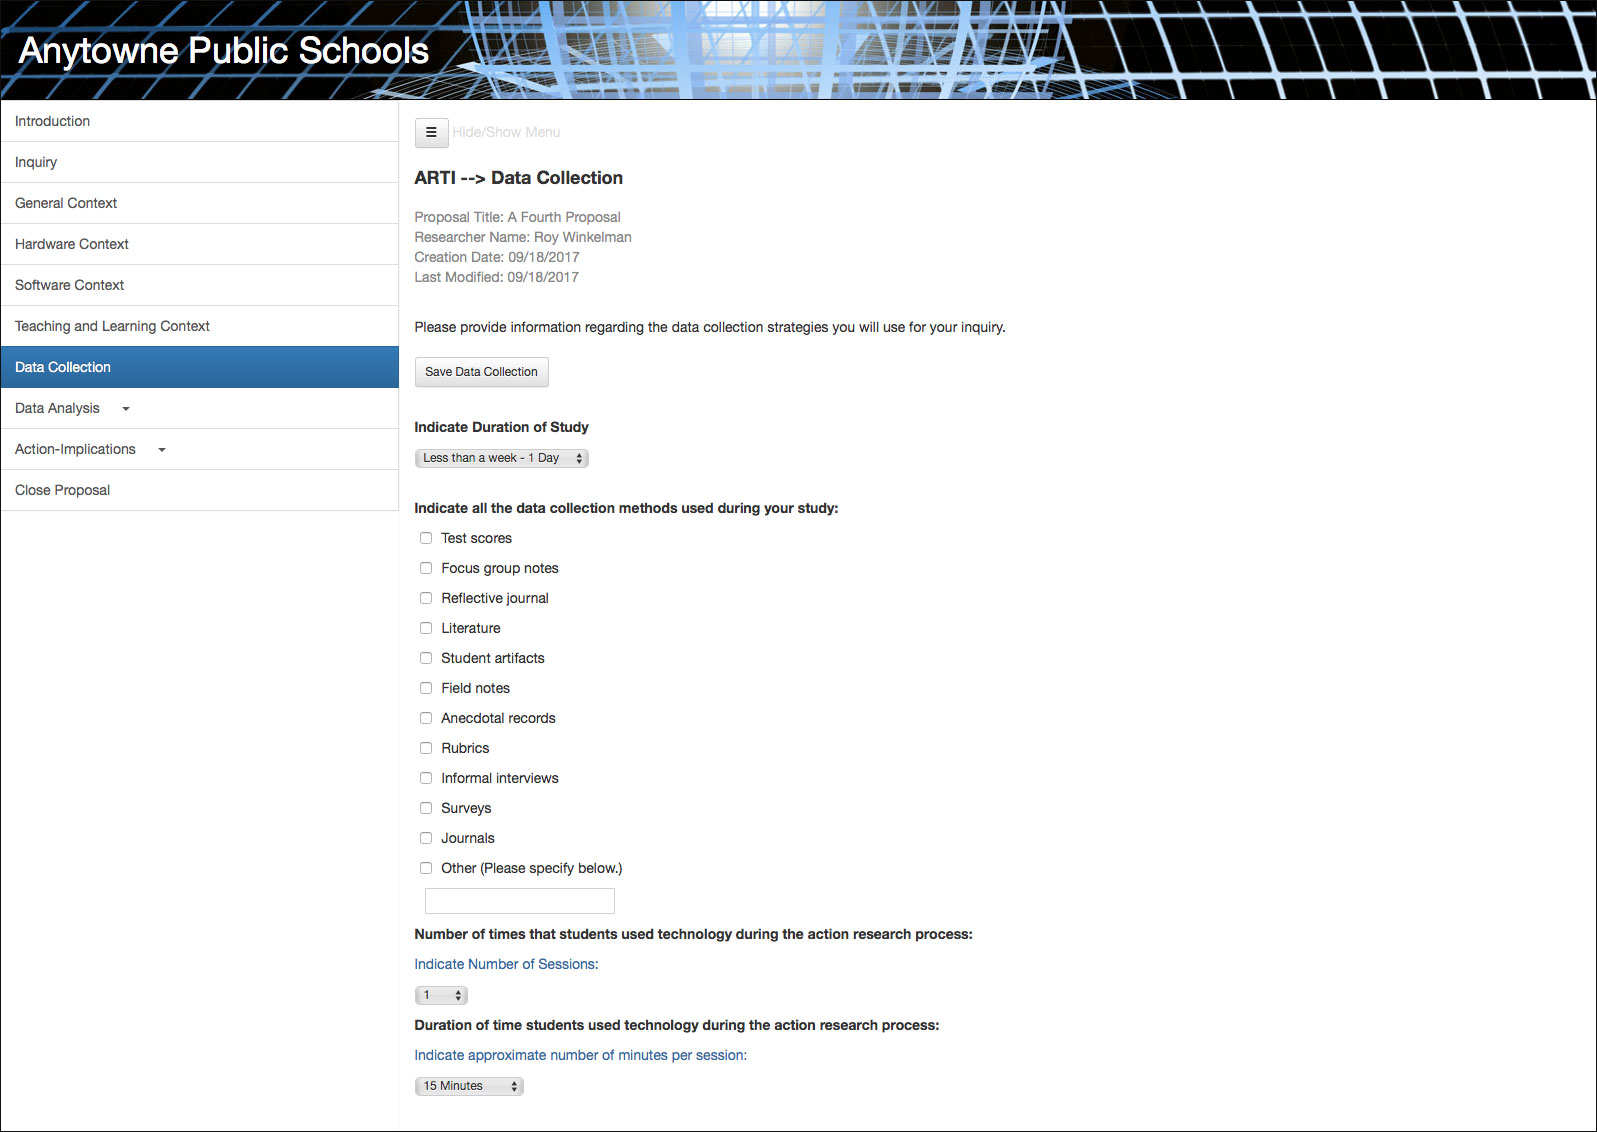
Task: Click the Save Data Collection button
Action: (x=481, y=372)
